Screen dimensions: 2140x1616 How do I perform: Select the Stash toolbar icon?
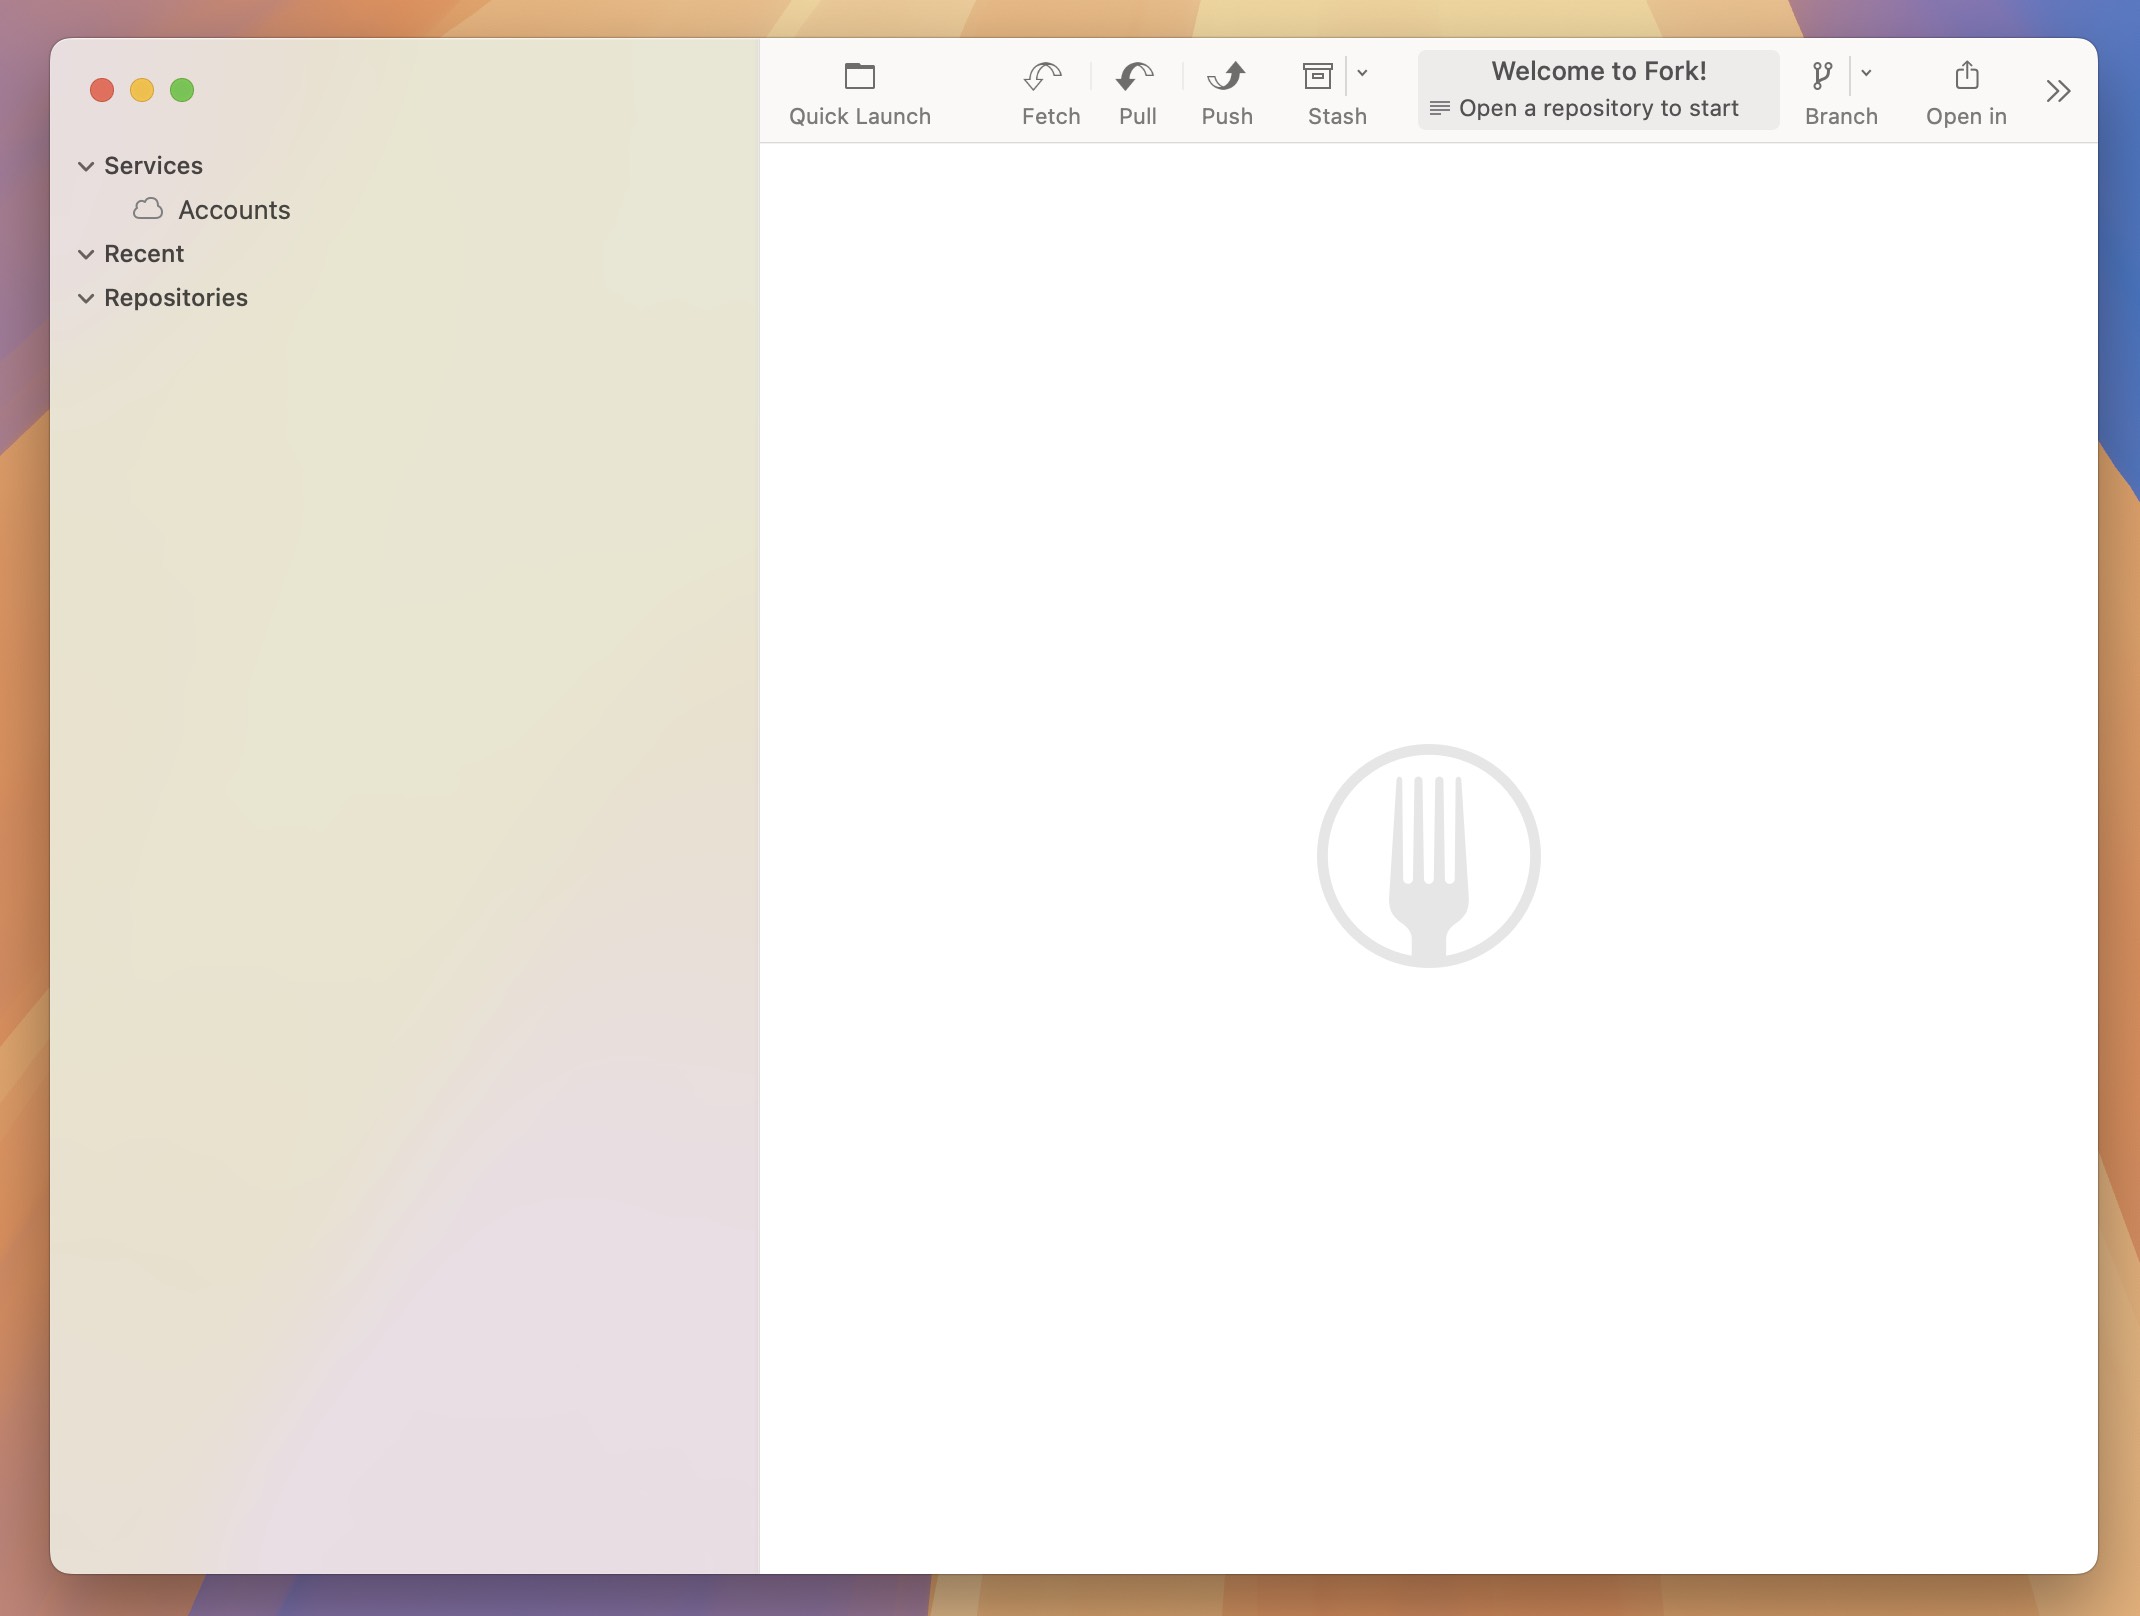(1317, 75)
